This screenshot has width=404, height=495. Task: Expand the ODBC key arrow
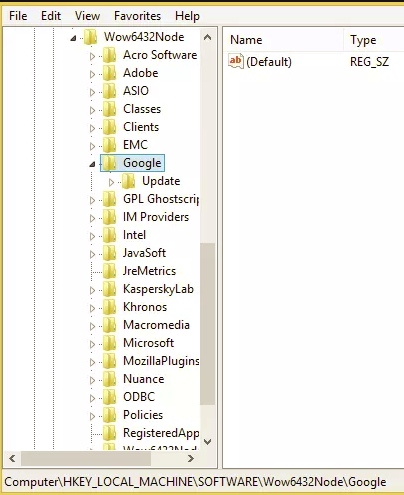pos(93,398)
